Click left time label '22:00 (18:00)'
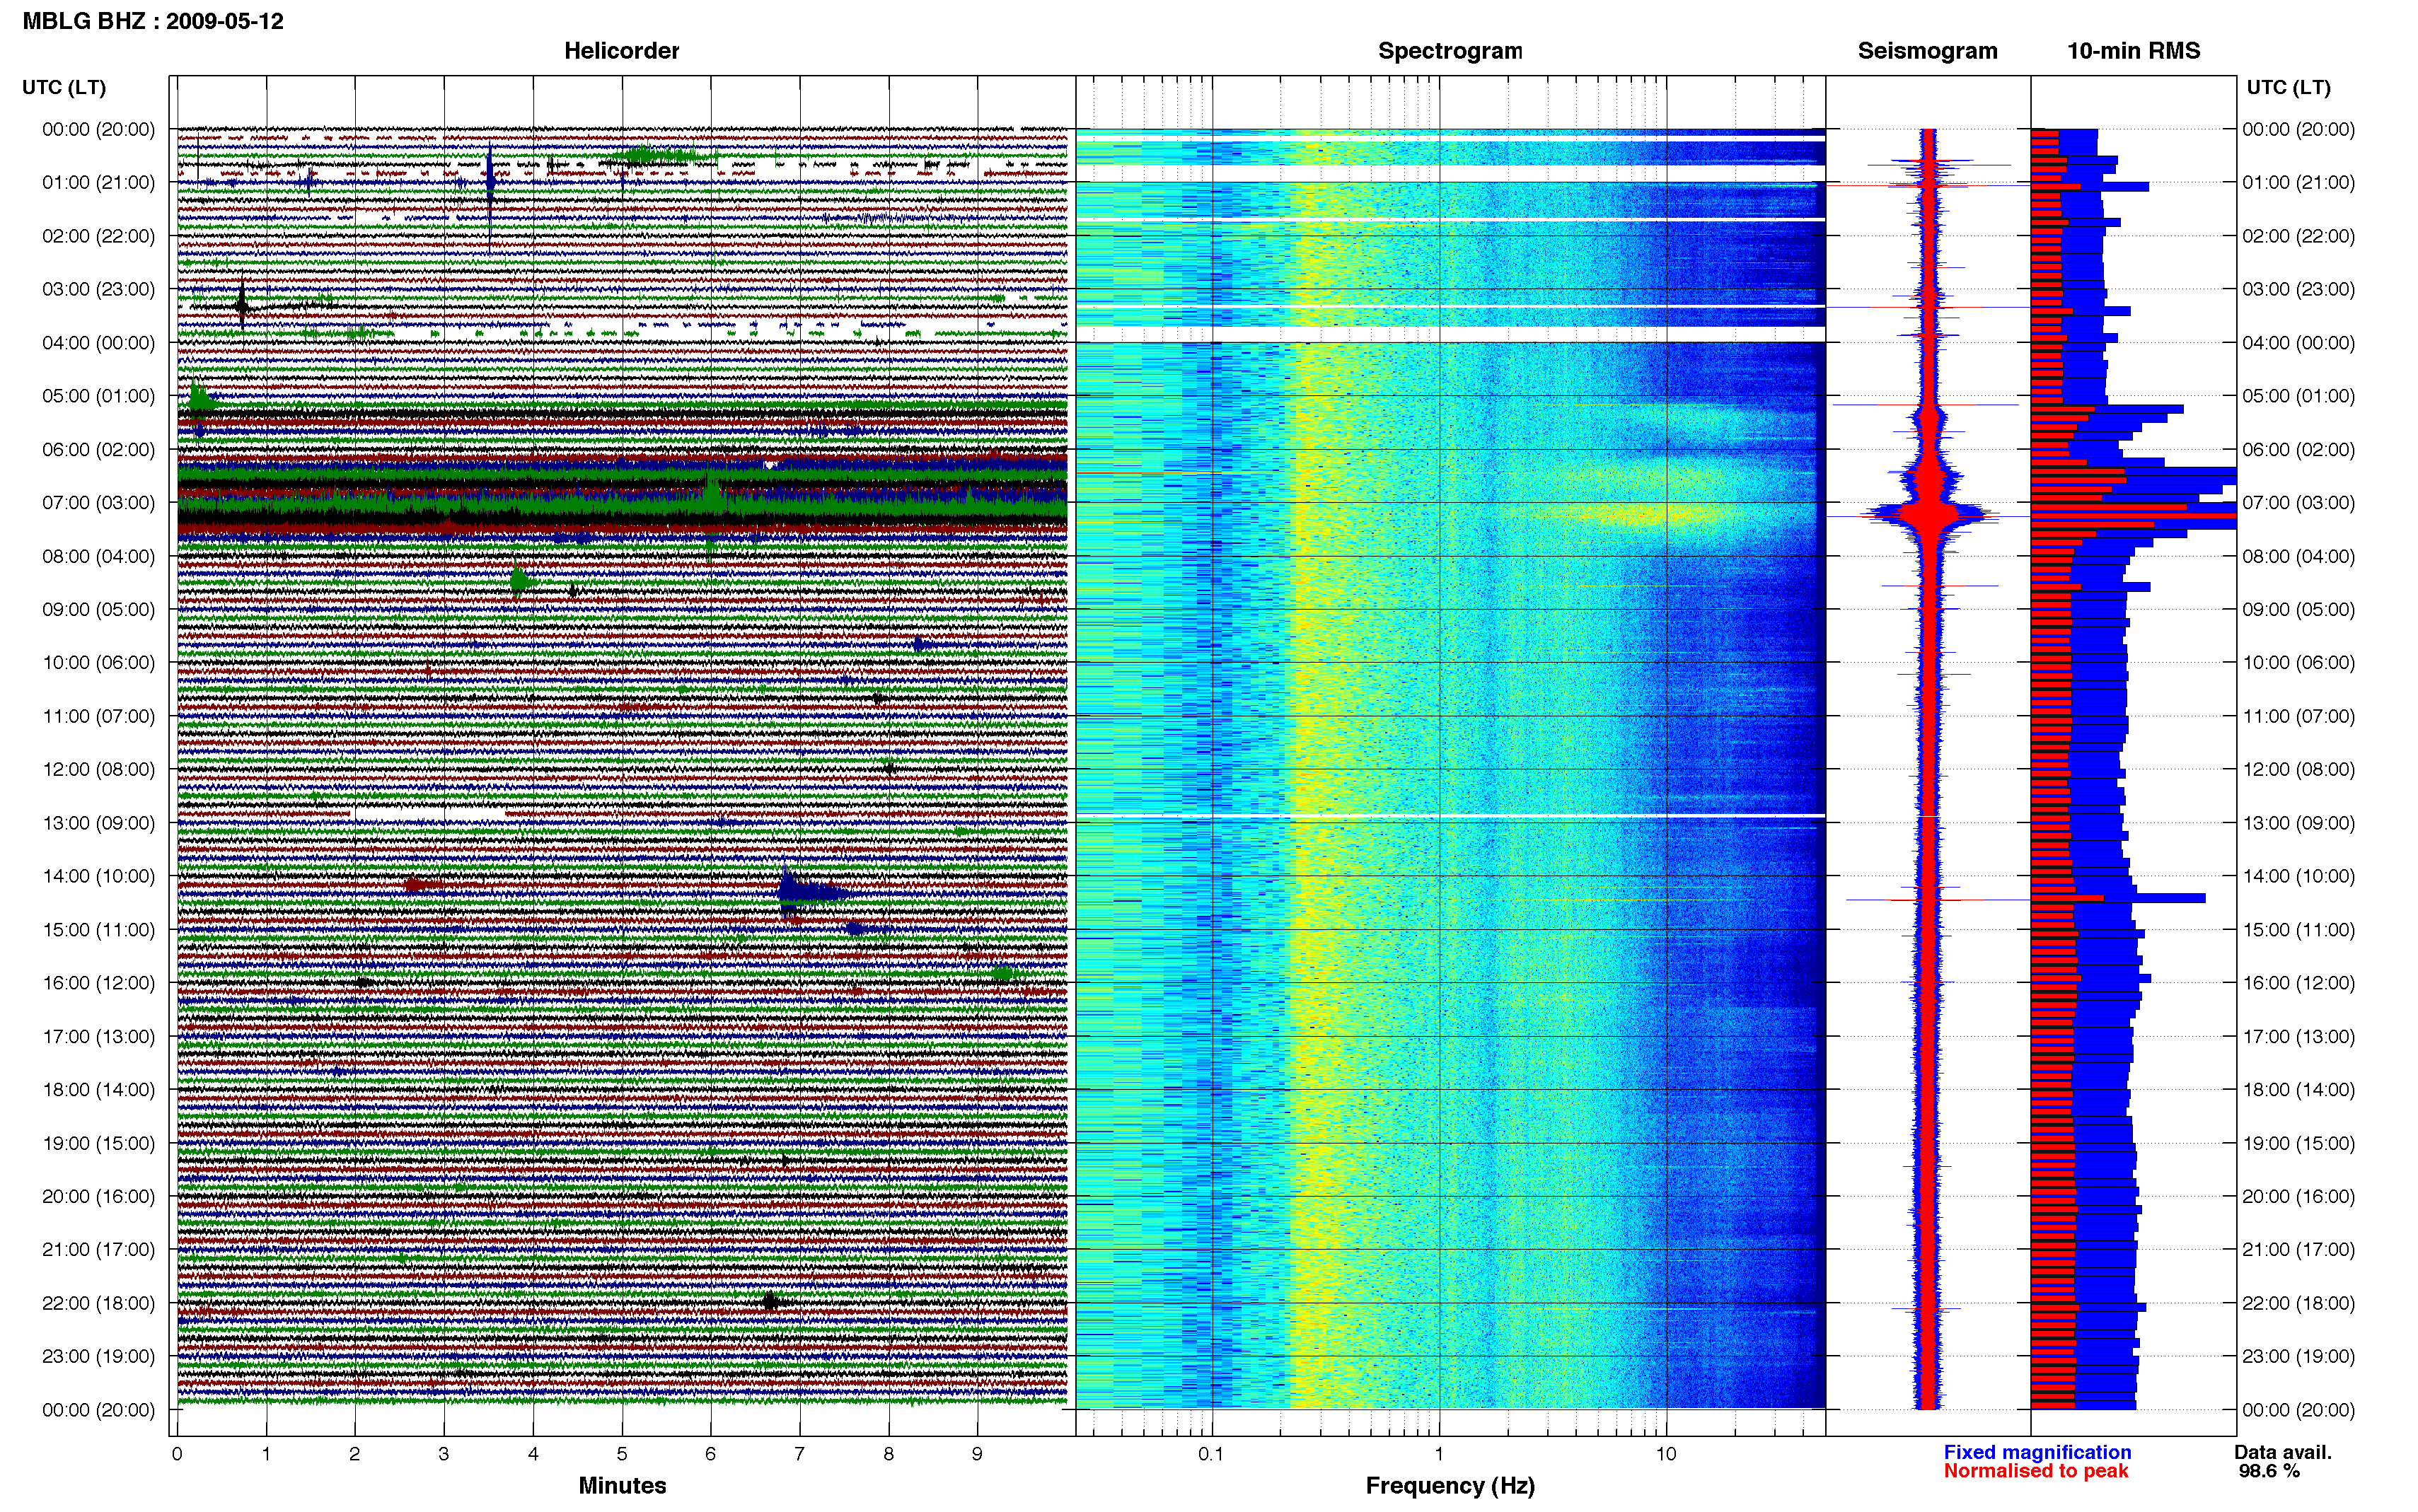Screen dimensions: 2418x1512 pos(98,1303)
